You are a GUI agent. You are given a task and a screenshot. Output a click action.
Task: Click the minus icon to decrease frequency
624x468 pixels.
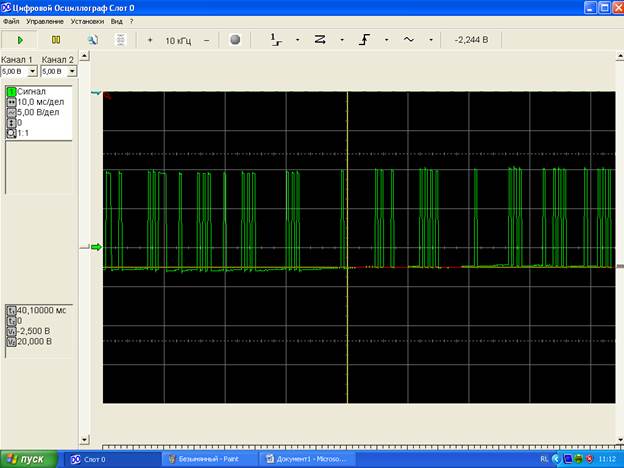pyautogui.click(x=207, y=40)
